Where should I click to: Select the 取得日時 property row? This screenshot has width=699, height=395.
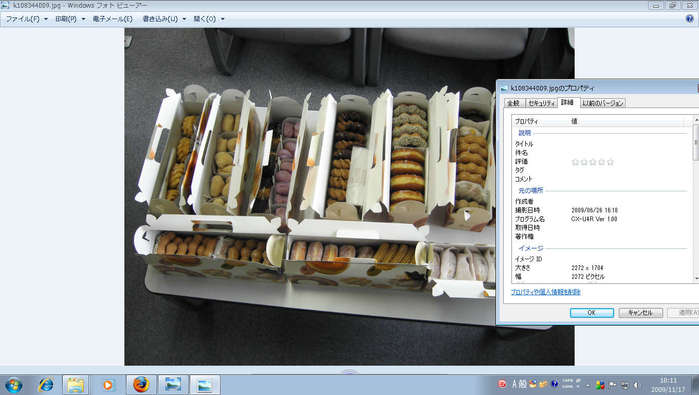tap(602, 228)
